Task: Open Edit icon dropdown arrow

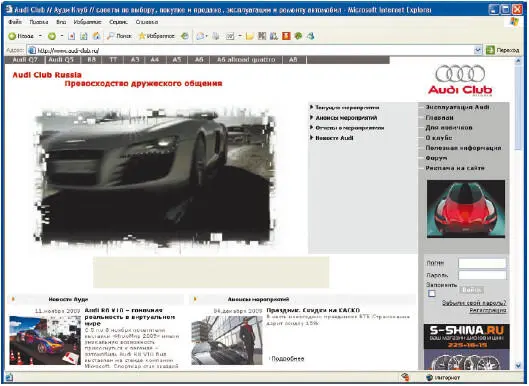Action: point(240,36)
